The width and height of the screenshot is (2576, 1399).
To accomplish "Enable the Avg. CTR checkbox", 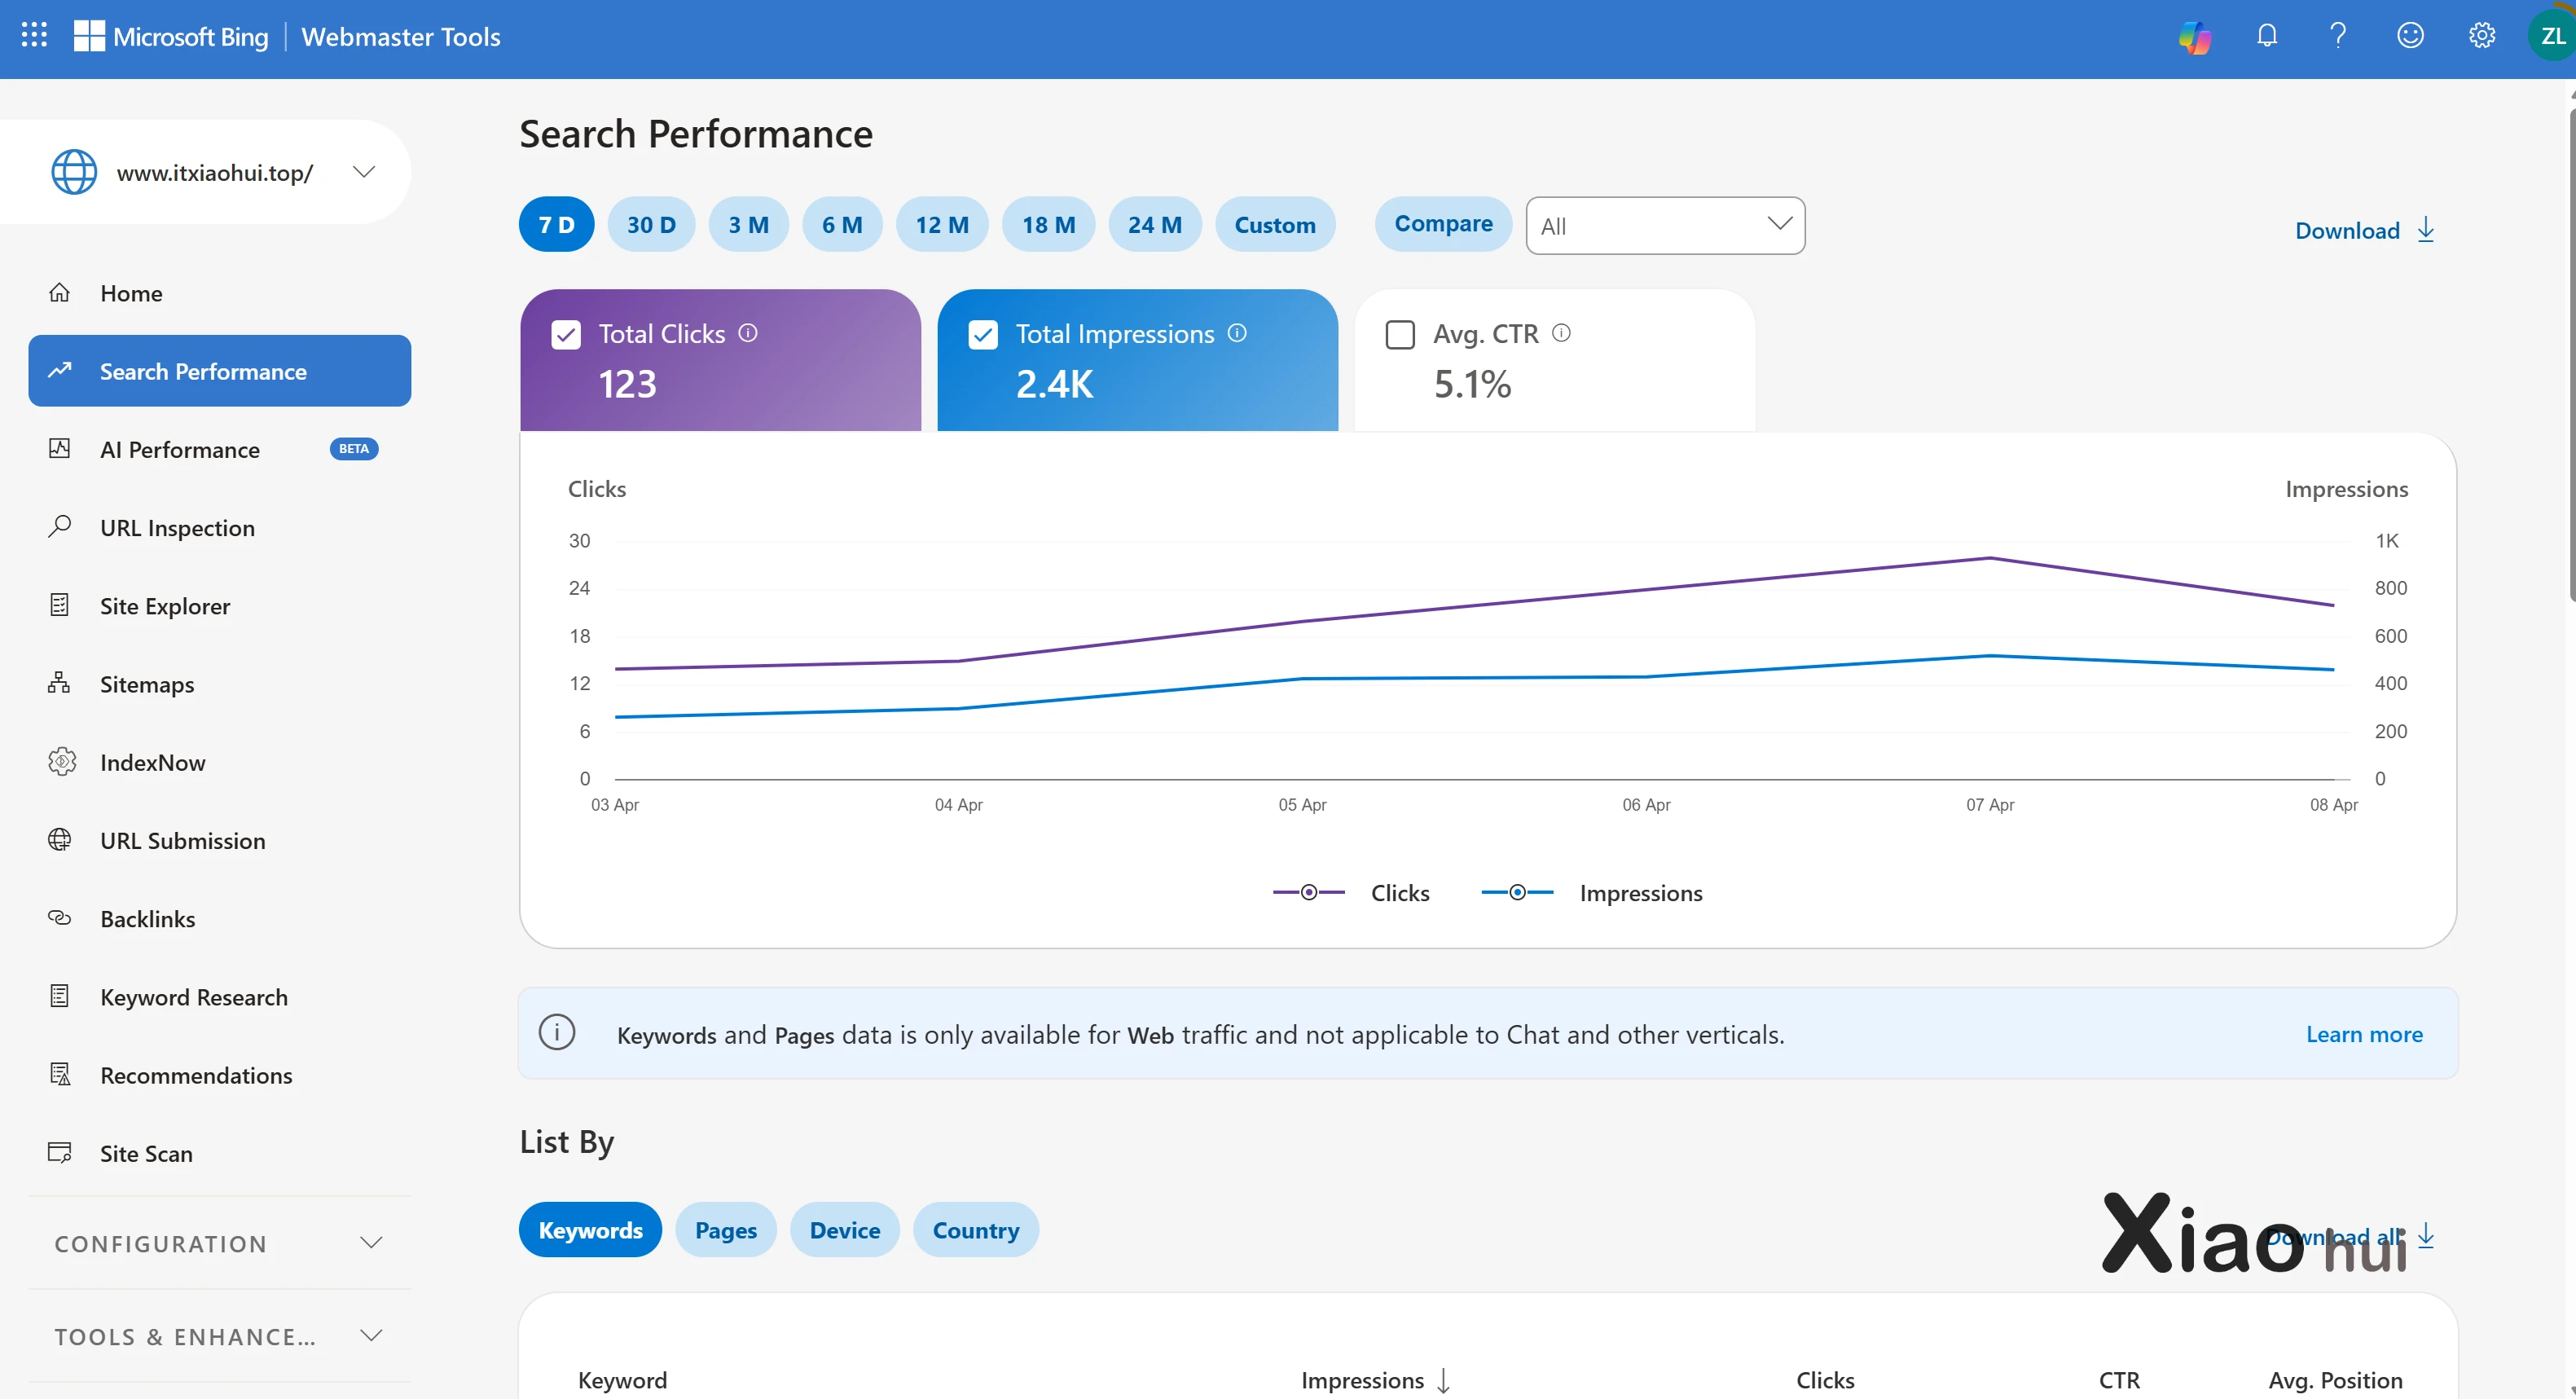I will (1400, 334).
